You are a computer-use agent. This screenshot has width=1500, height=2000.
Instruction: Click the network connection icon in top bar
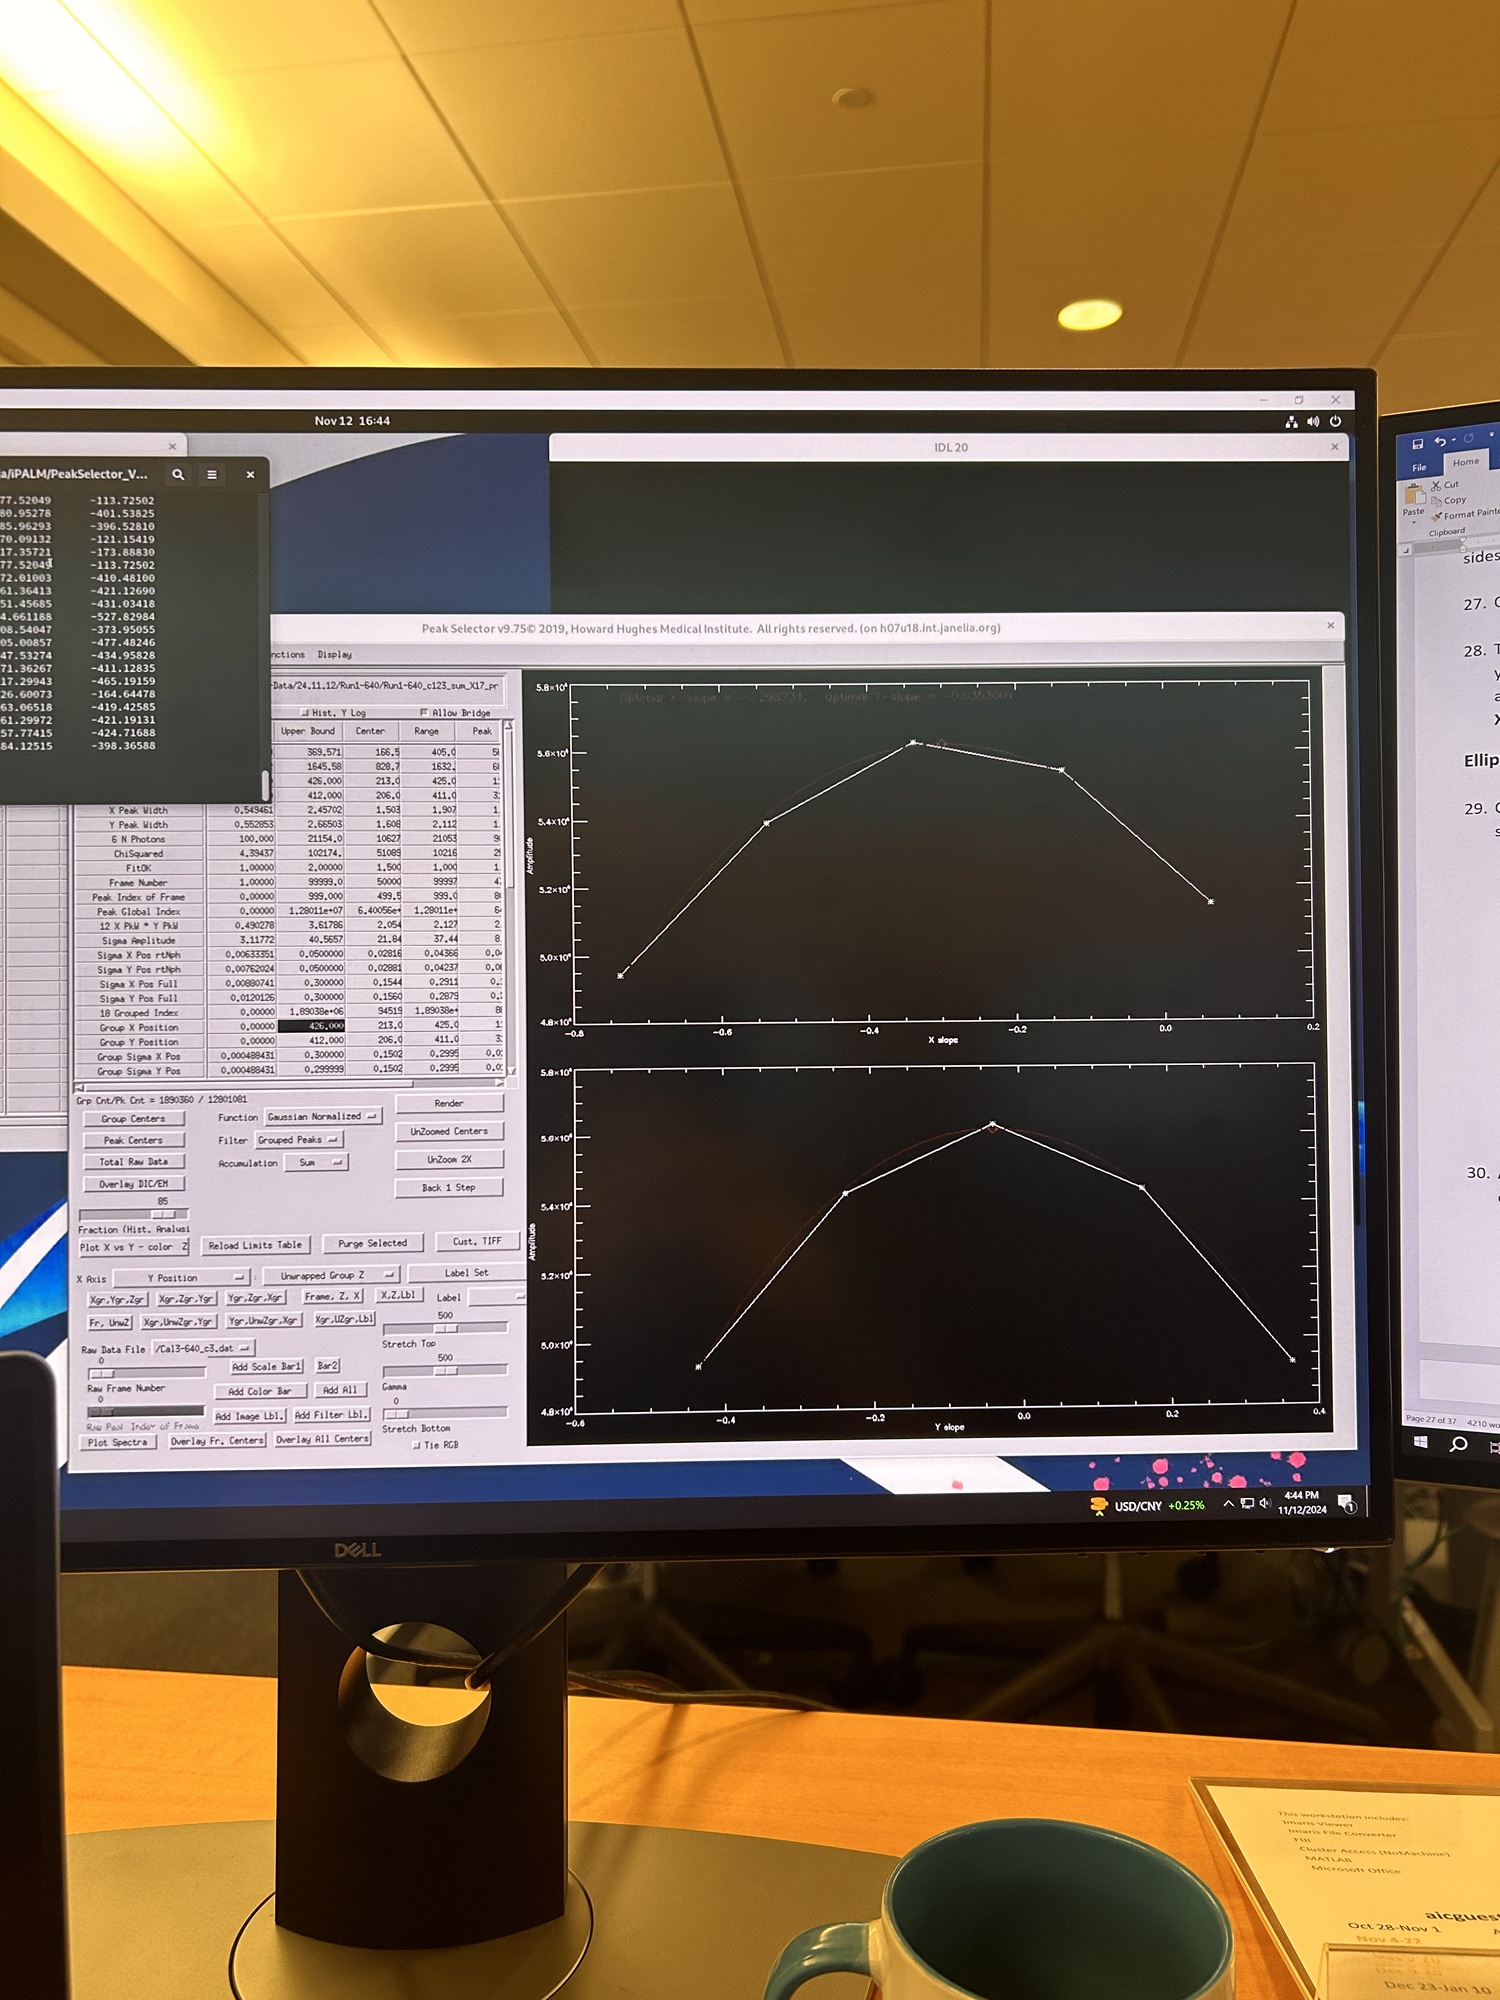tap(1291, 422)
